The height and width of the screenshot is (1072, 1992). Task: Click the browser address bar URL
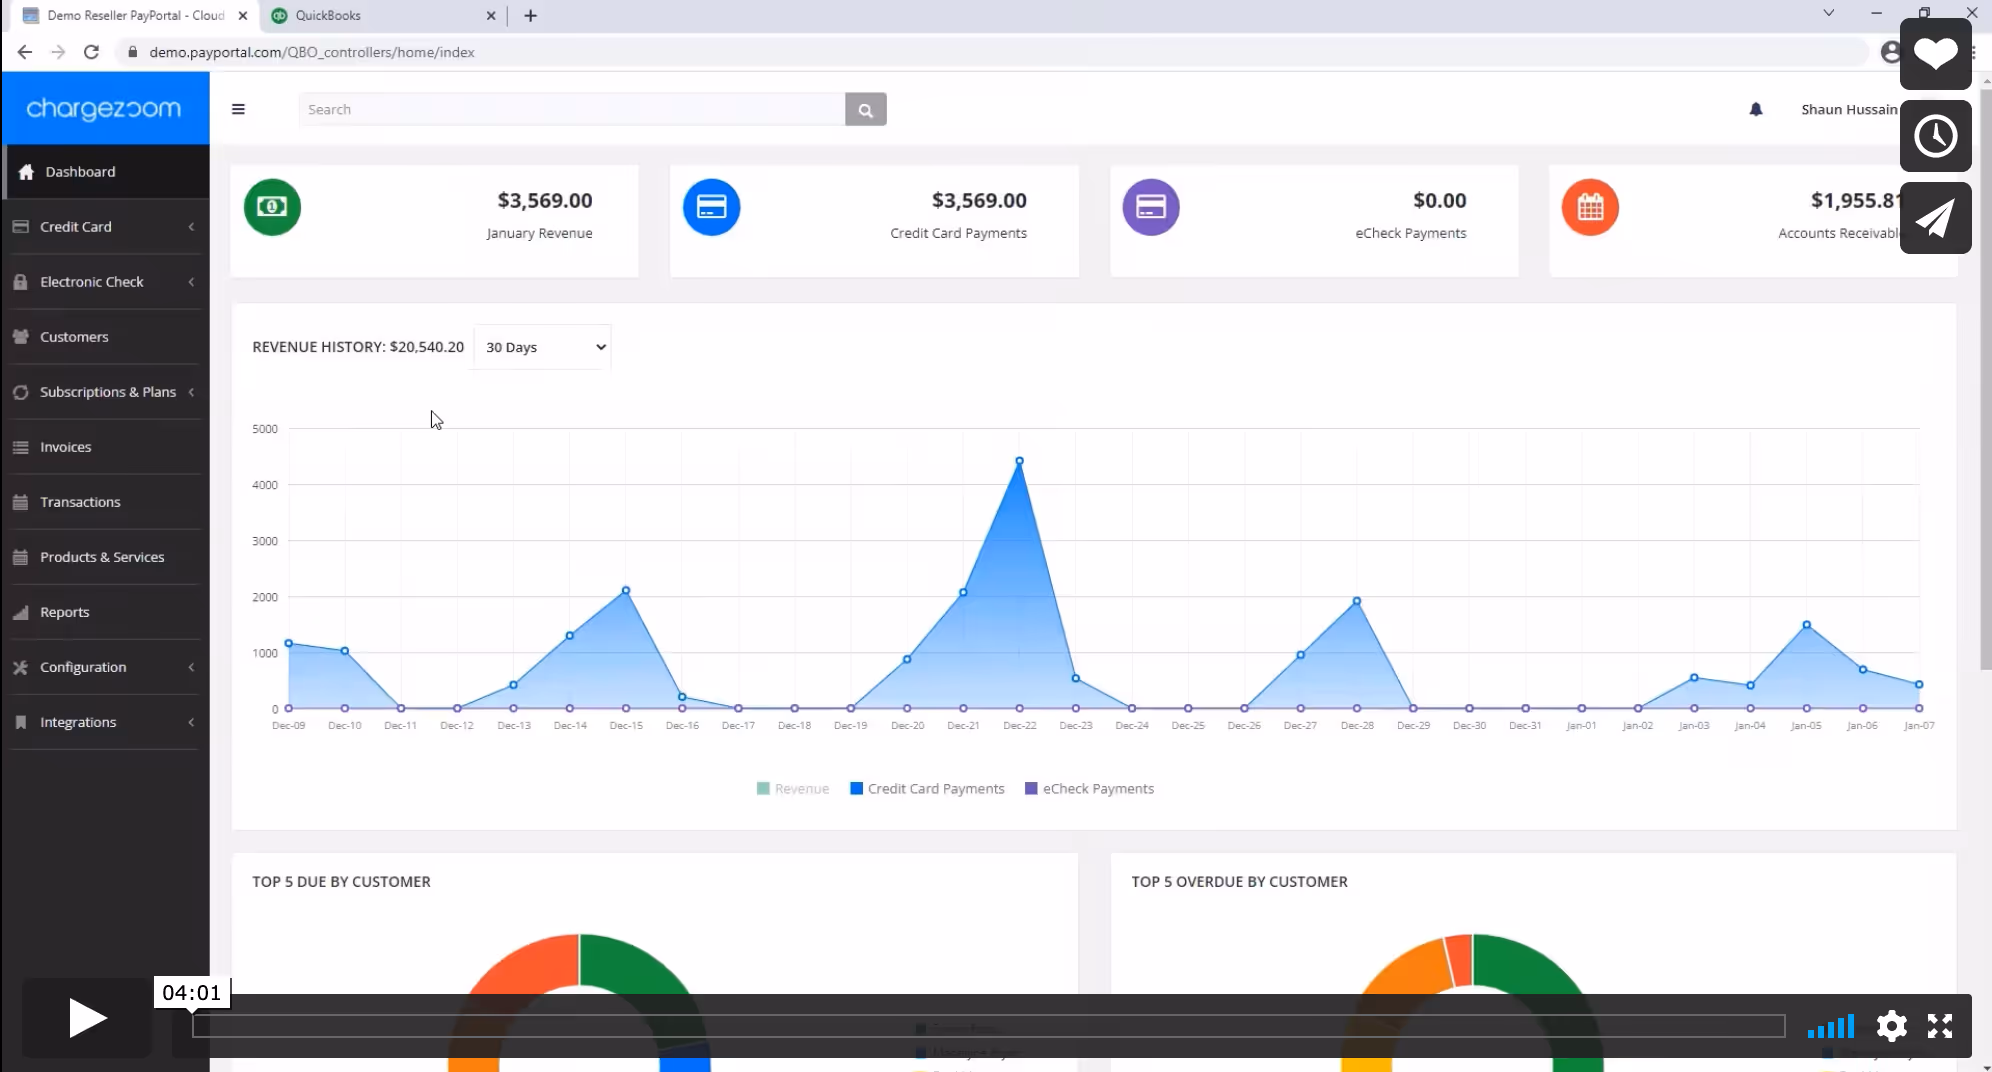[312, 52]
